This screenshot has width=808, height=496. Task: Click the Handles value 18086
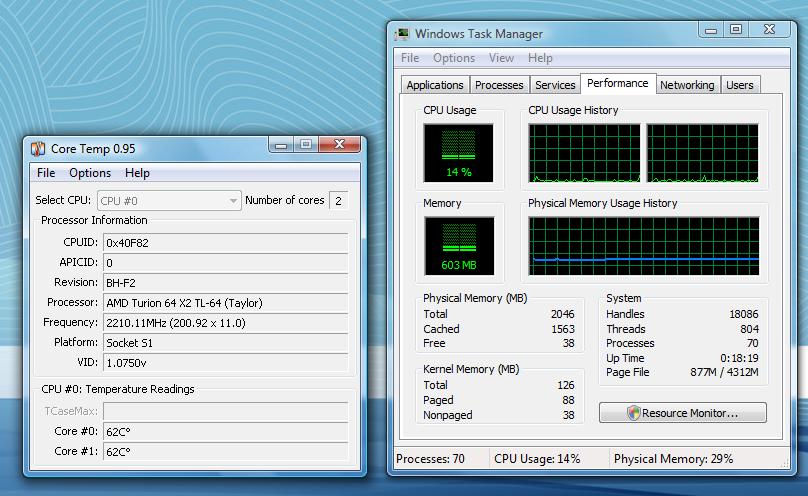(x=744, y=314)
